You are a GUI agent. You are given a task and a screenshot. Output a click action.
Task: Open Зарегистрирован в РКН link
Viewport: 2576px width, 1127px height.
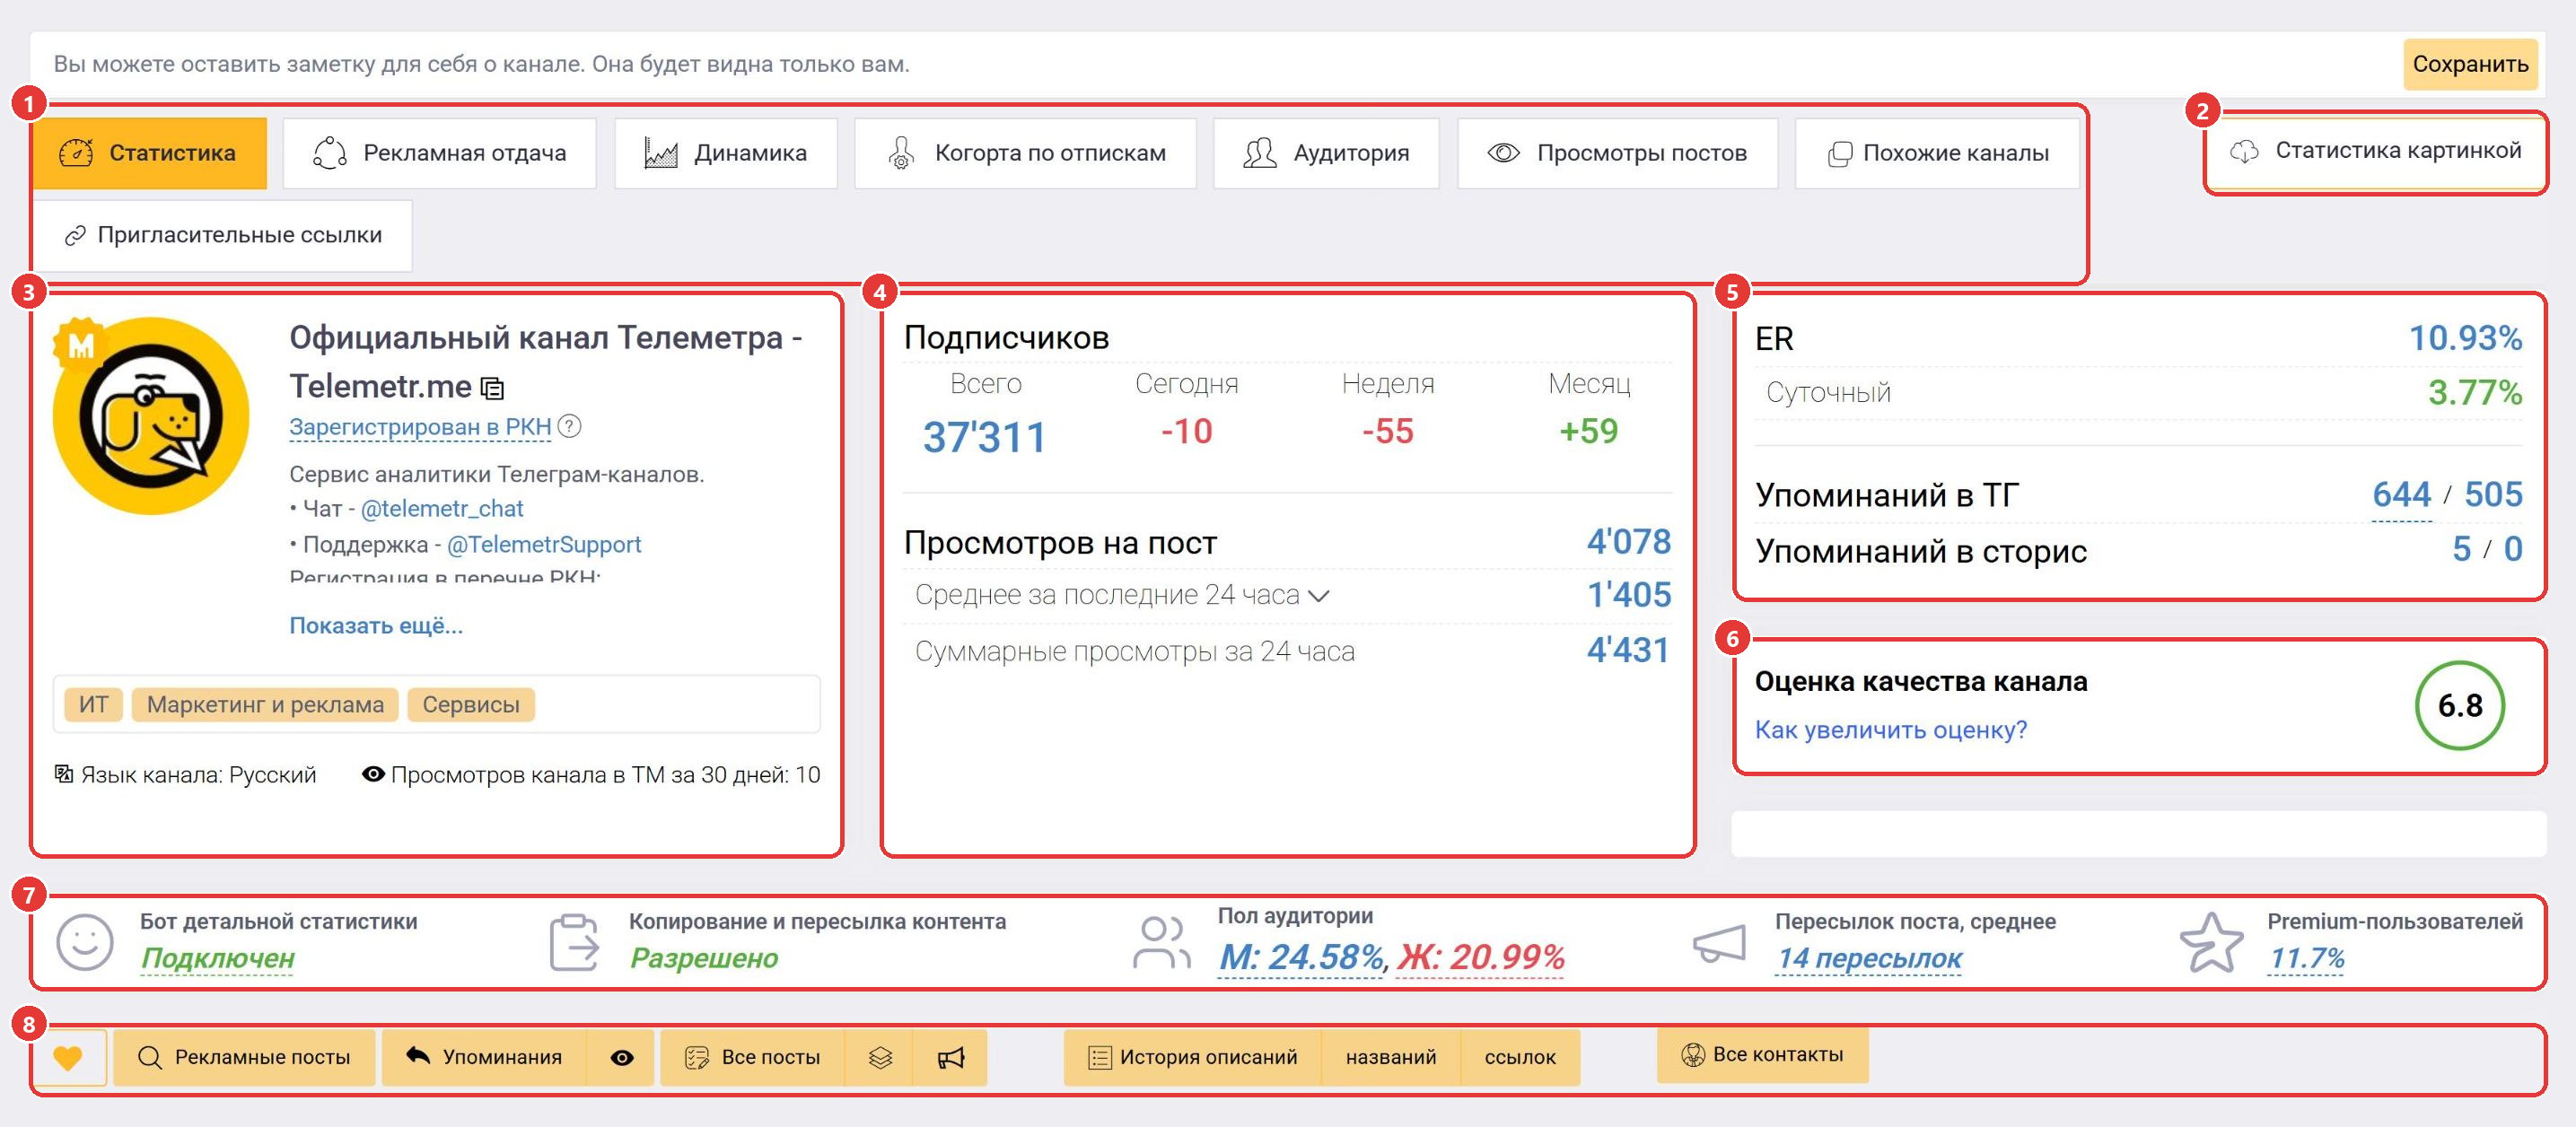pyautogui.click(x=420, y=427)
